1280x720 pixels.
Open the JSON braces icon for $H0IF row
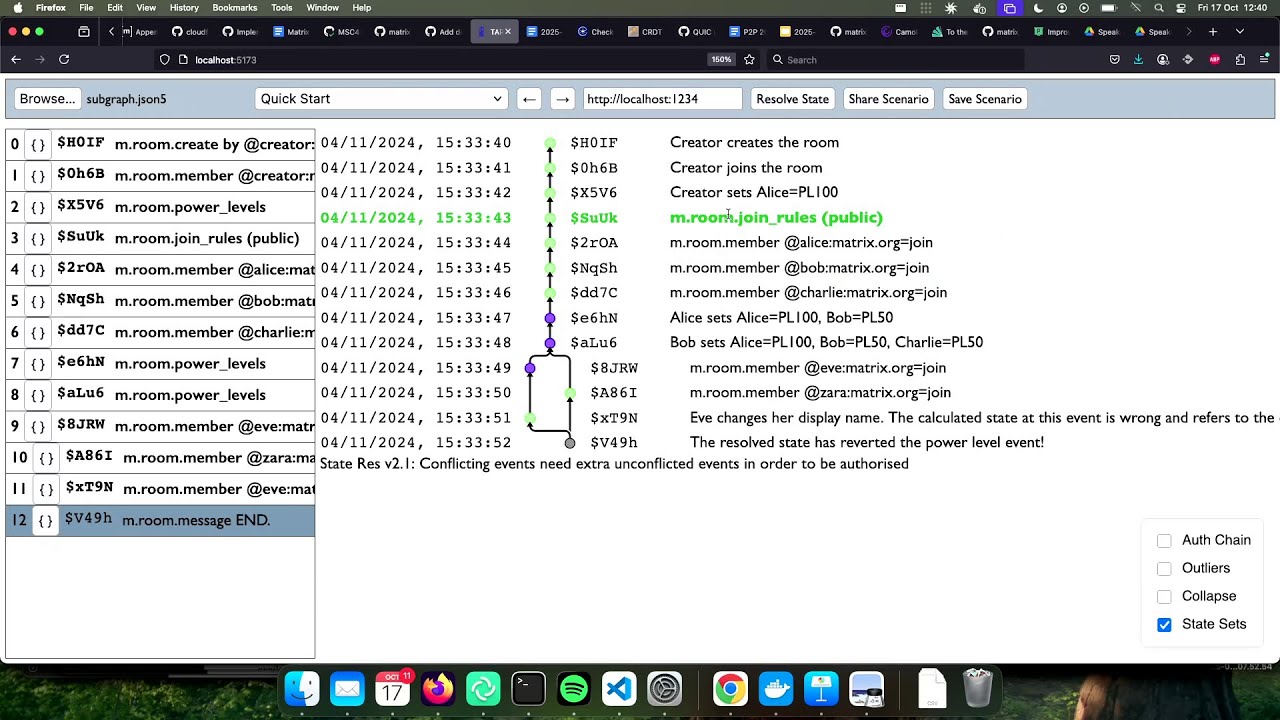point(38,145)
